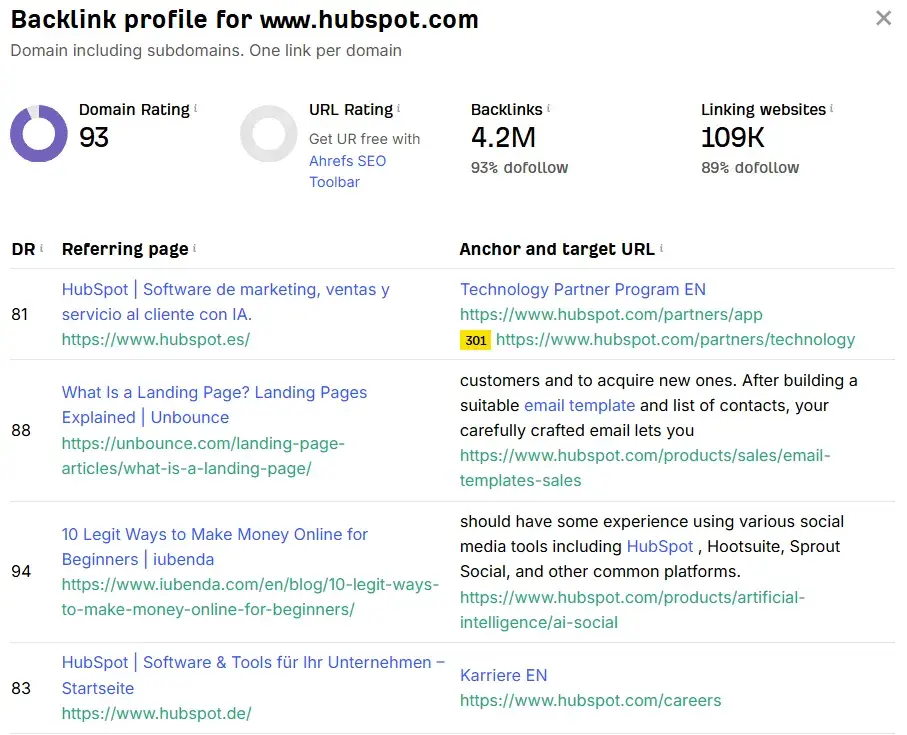Click the Referring page column header
The image size is (907, 735).
(x=125, y=249)
